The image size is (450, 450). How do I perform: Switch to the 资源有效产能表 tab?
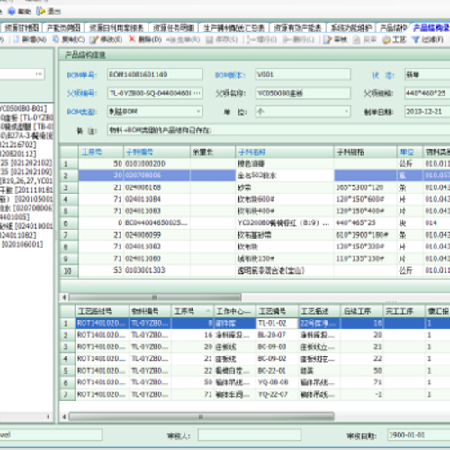[x=297, y=28]
